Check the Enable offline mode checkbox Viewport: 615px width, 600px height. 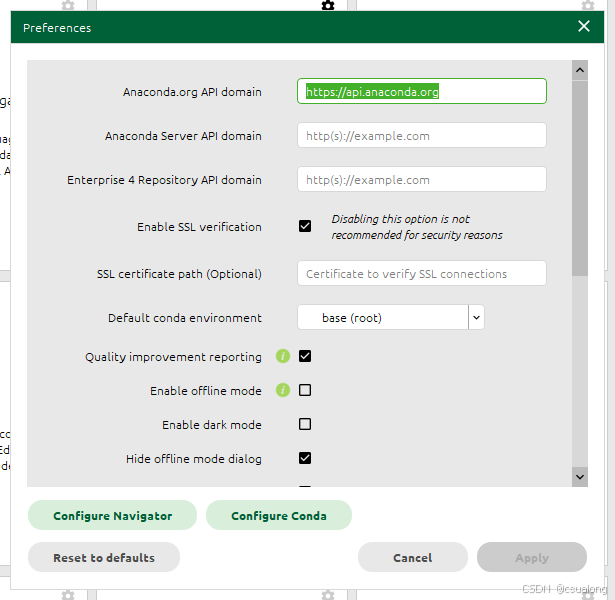click(305, 390)
